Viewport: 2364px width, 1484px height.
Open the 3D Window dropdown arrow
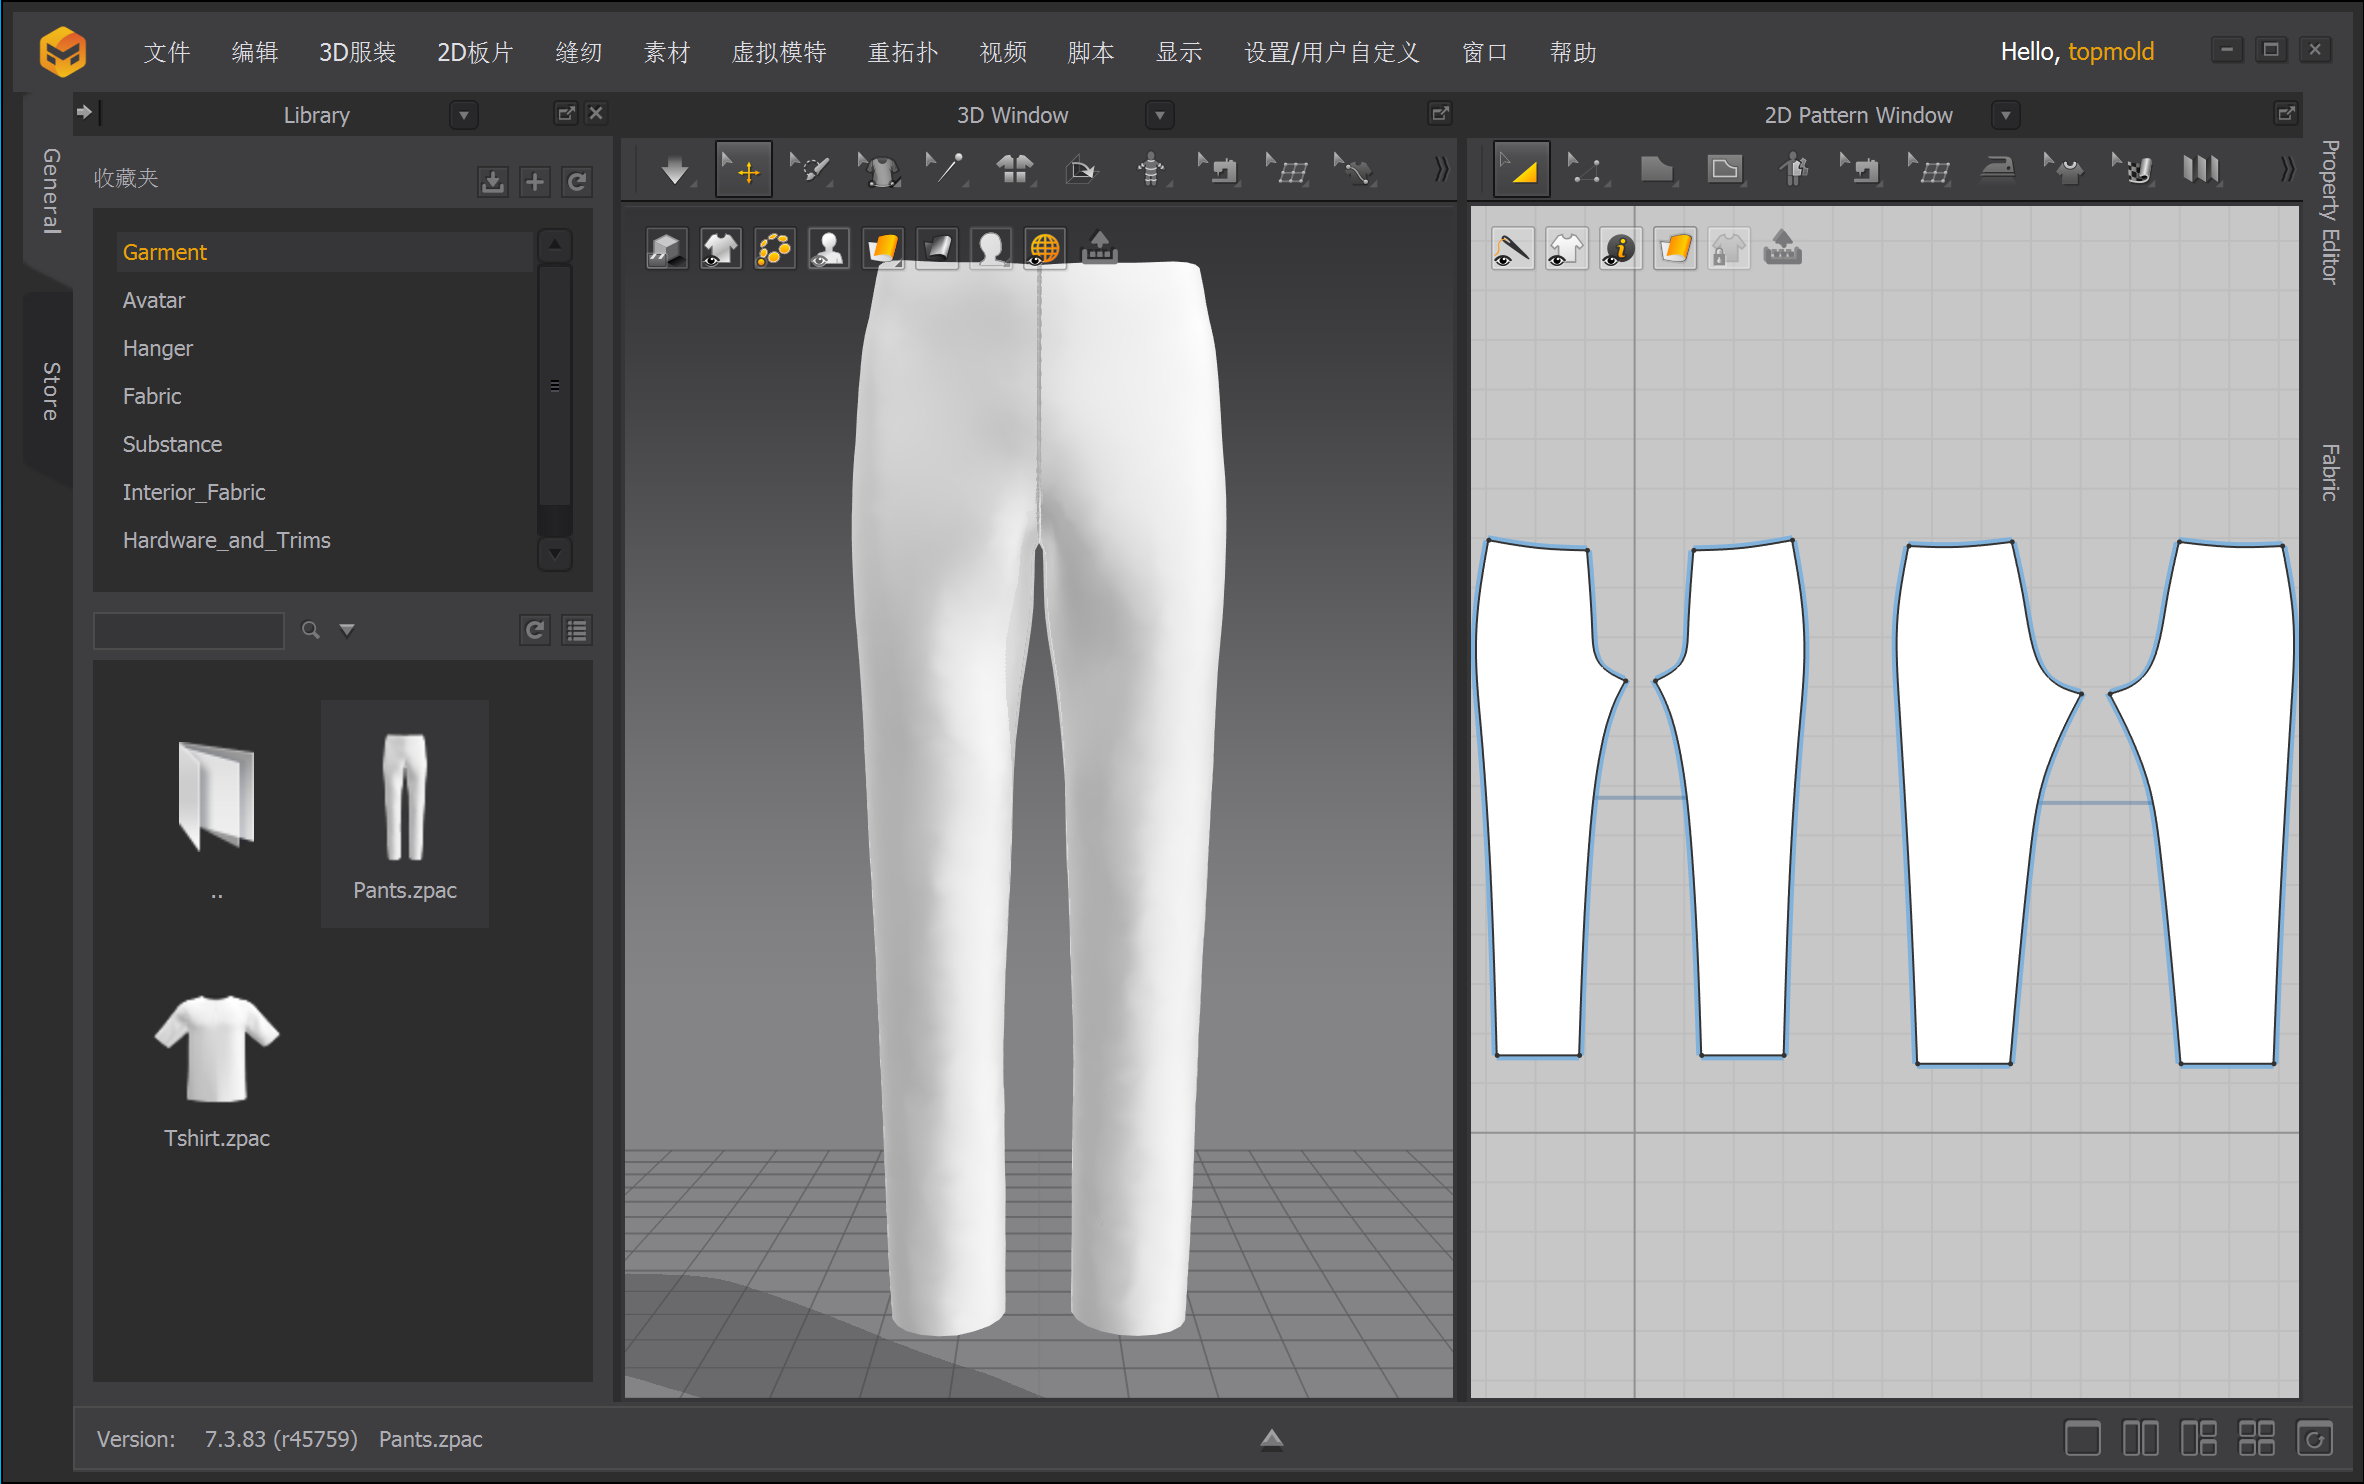click(x=1159, y=115)
